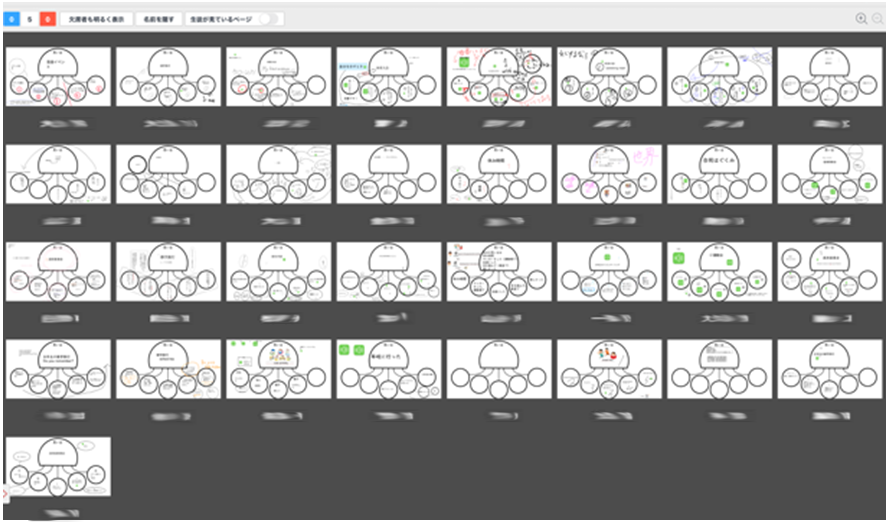889x524 pixels.
Task: Open the blank thumbnail in the fourth row
Action: pos(499,369)
